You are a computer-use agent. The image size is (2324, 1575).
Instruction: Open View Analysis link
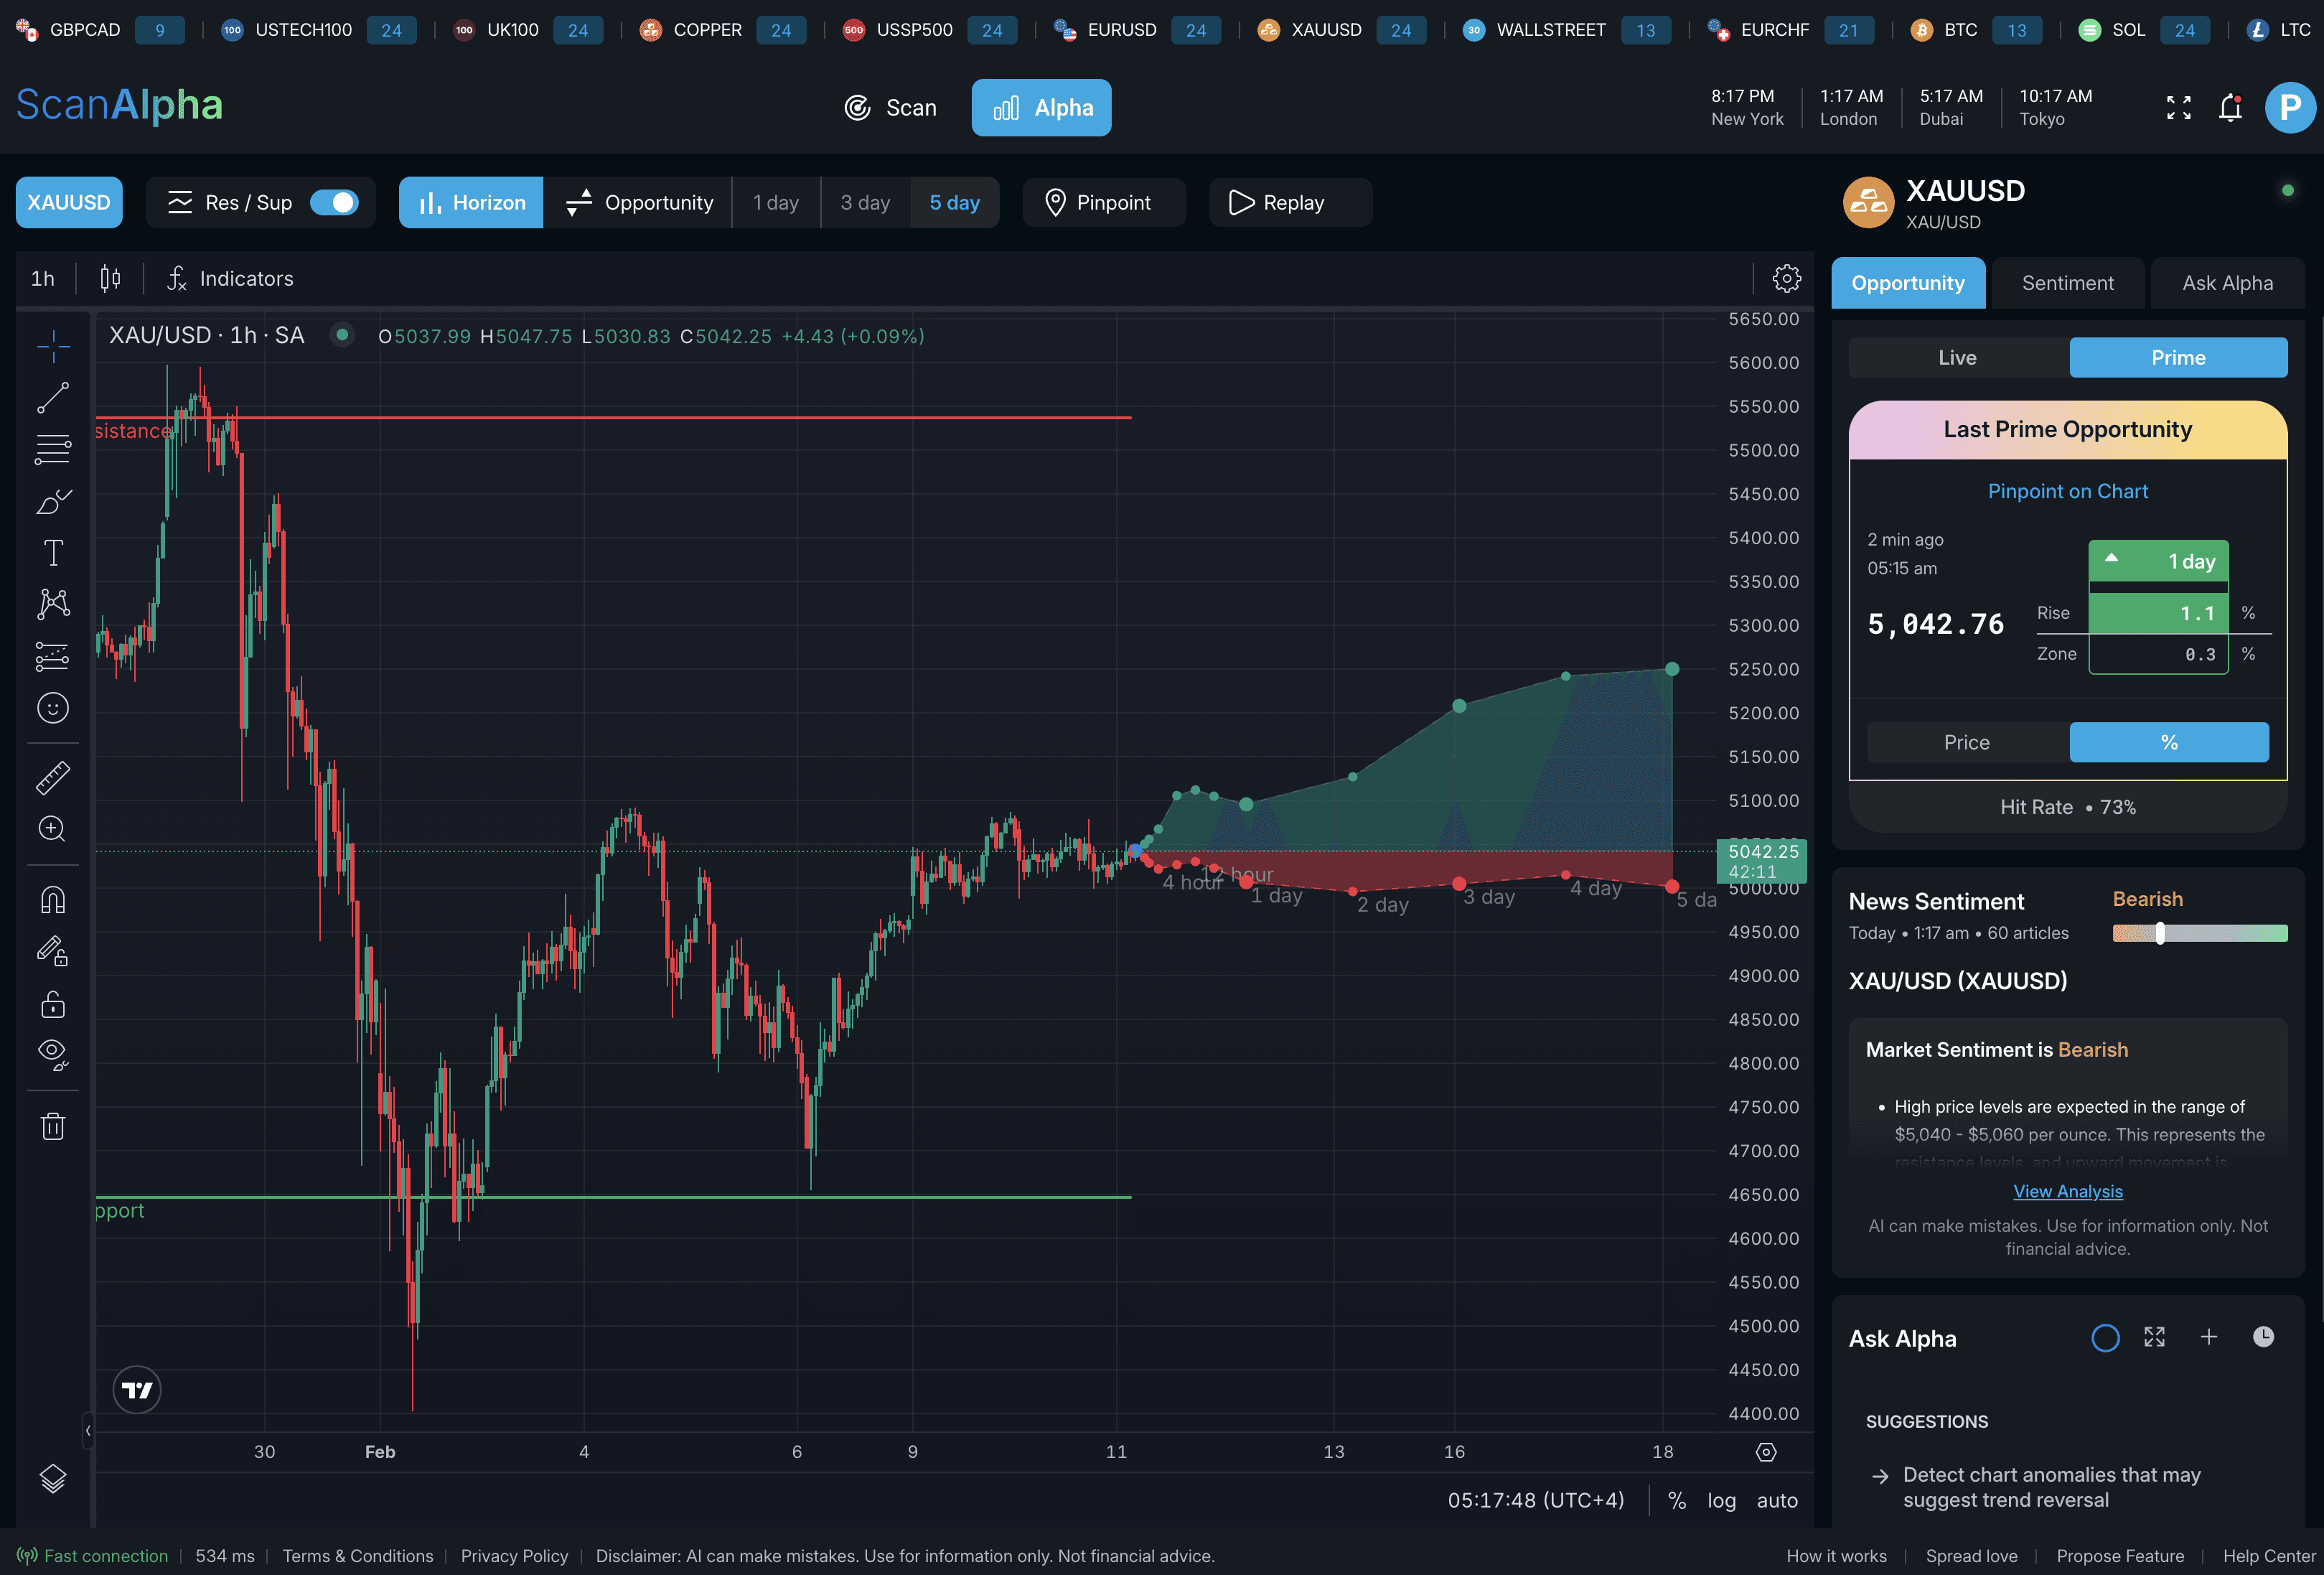coord(2067,1191)
